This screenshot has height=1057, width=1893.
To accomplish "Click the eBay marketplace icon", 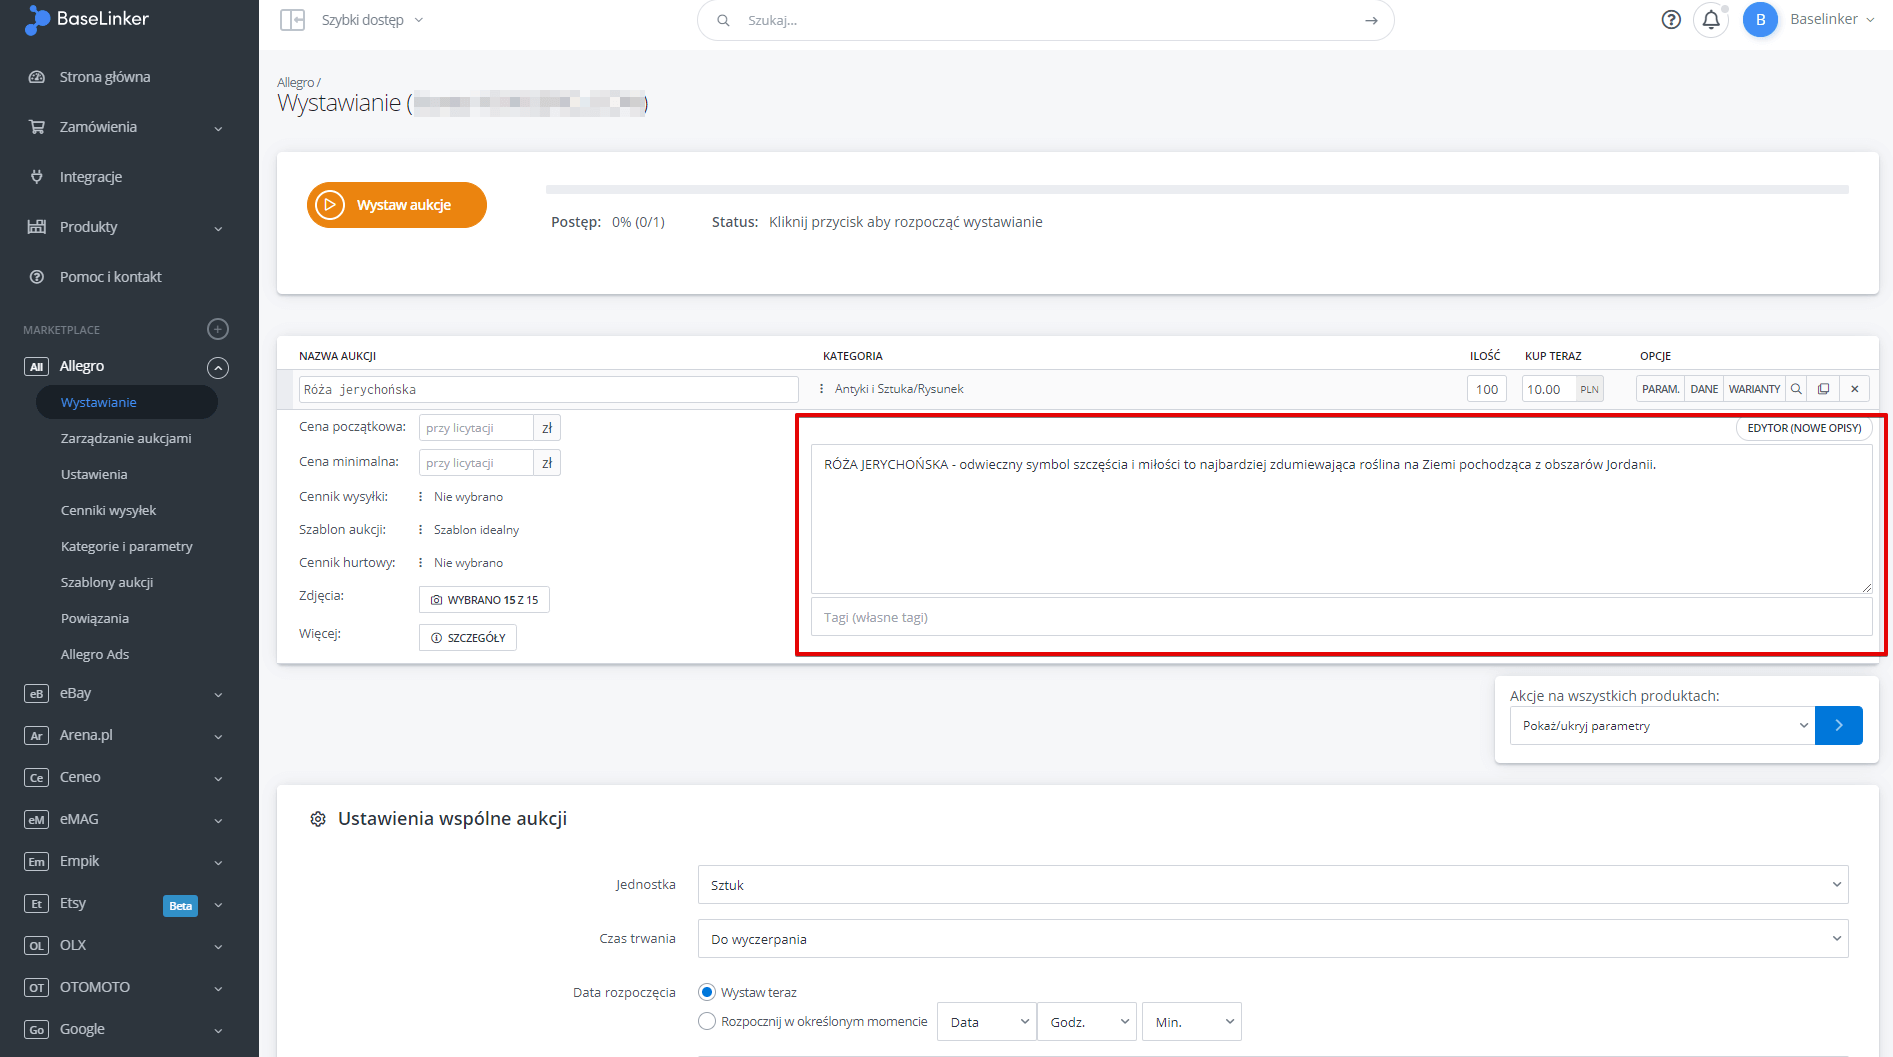I will pyautogui.click(x=36, y=694).
